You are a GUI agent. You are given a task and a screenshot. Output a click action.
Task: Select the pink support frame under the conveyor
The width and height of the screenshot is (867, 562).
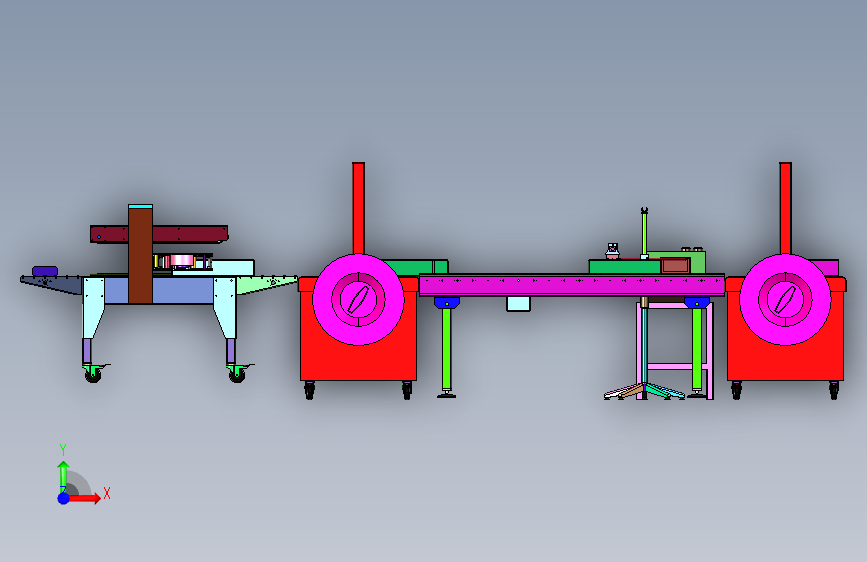tap(675, 366)
